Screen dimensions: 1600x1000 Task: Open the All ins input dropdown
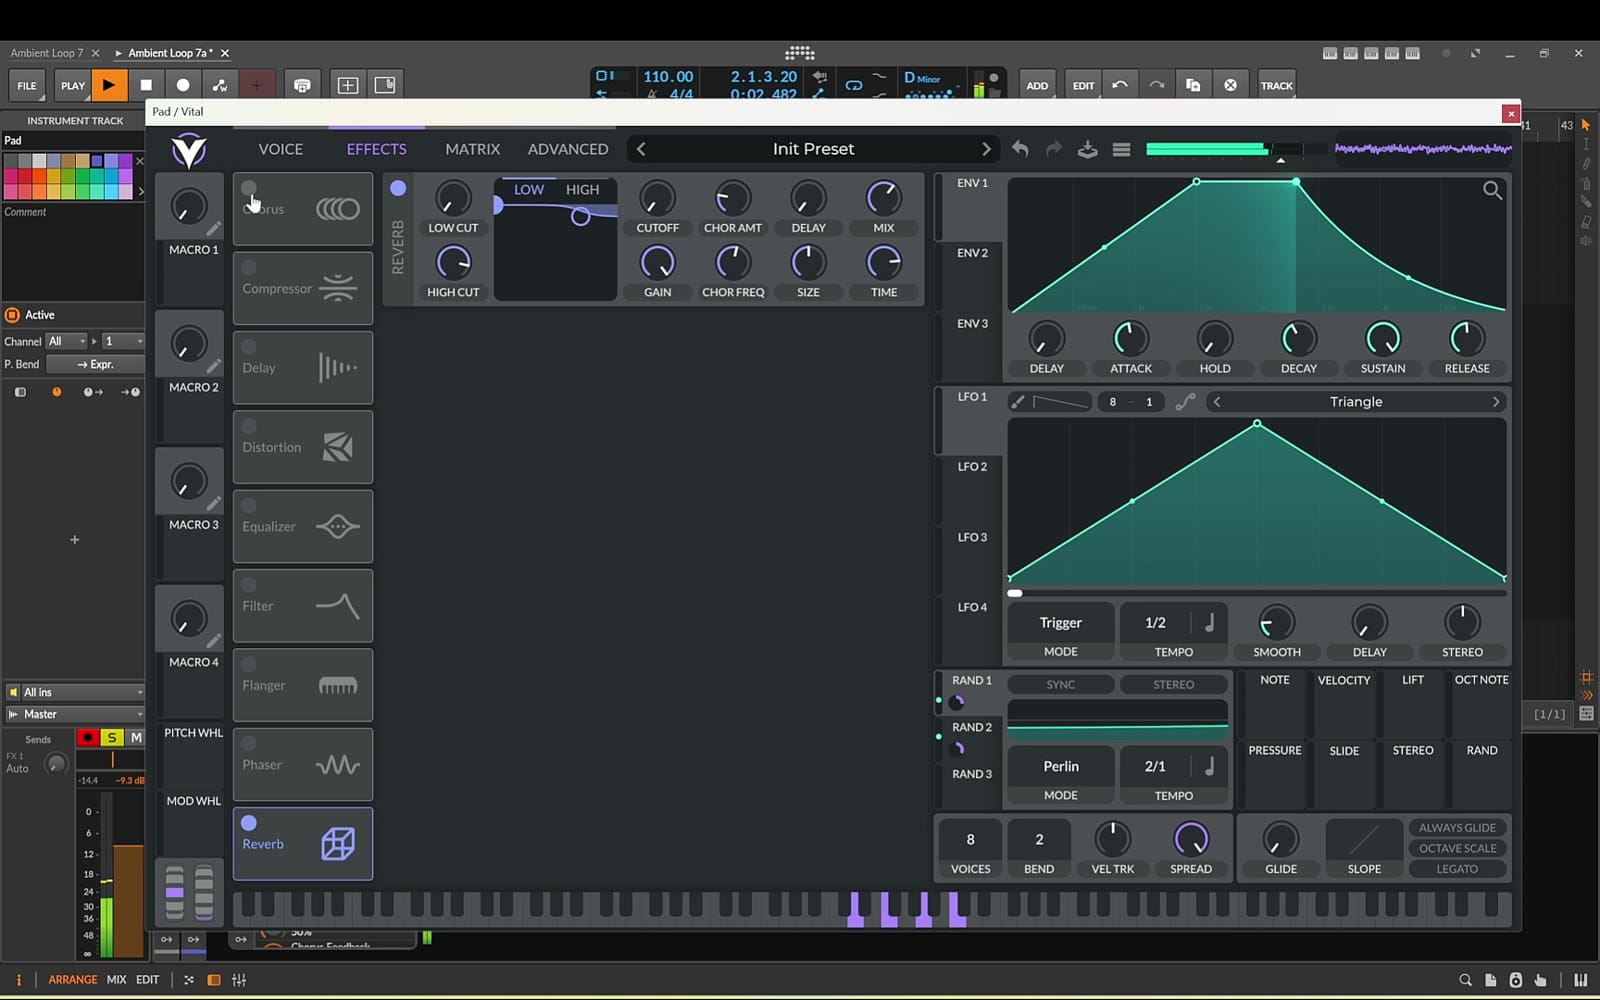pyautogui.click(x=75, y=692)
